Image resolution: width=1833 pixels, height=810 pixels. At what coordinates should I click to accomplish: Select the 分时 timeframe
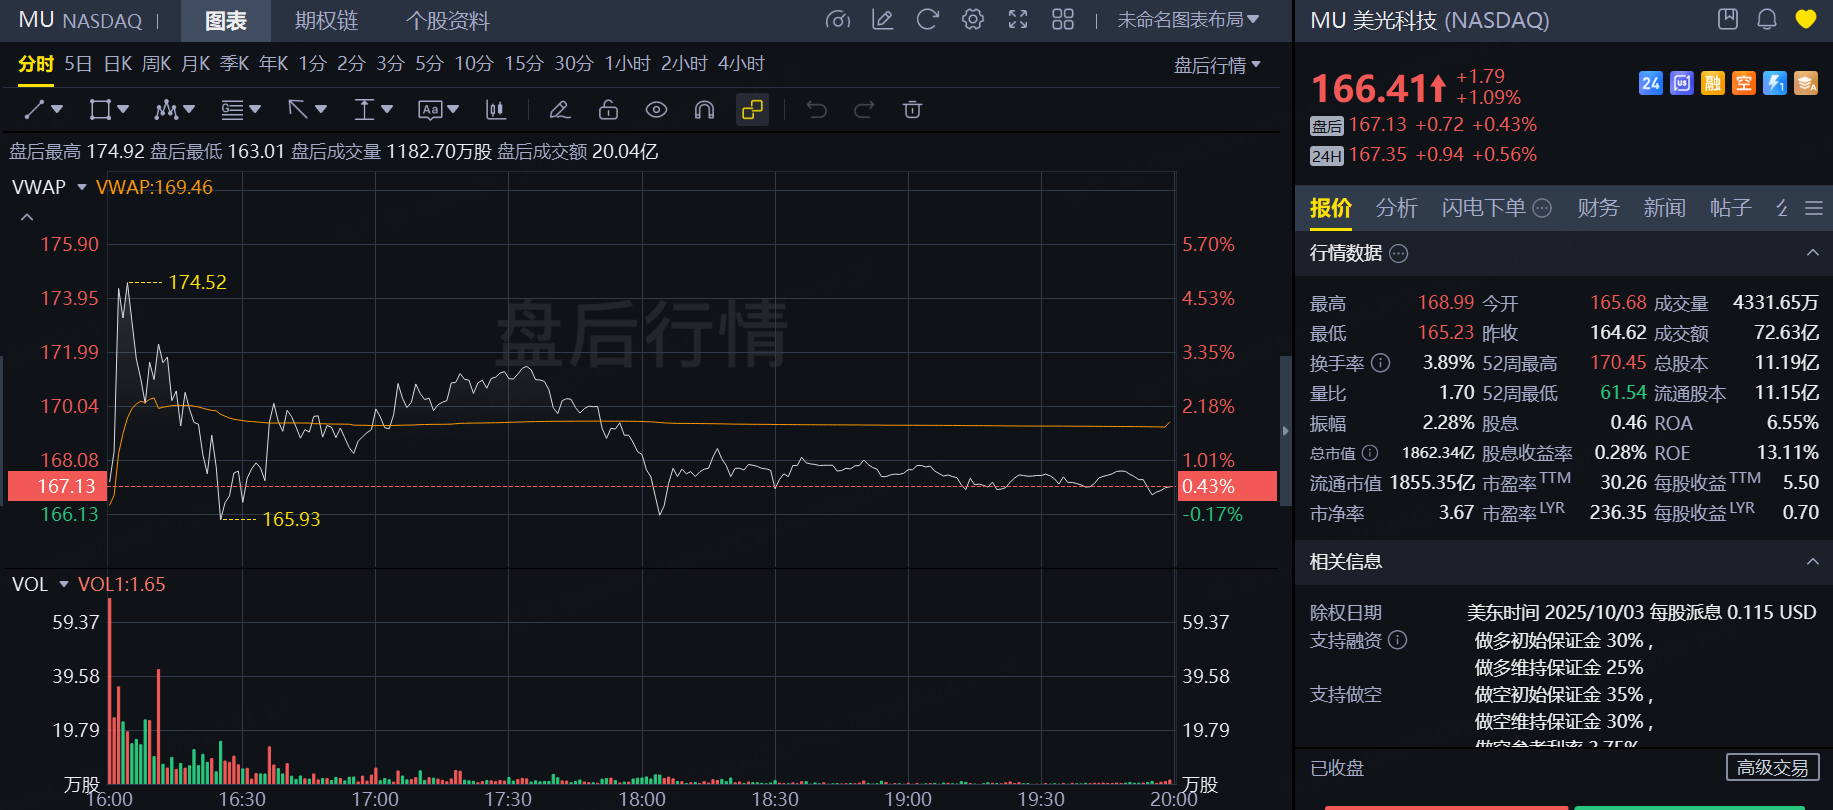click(36, 64)
